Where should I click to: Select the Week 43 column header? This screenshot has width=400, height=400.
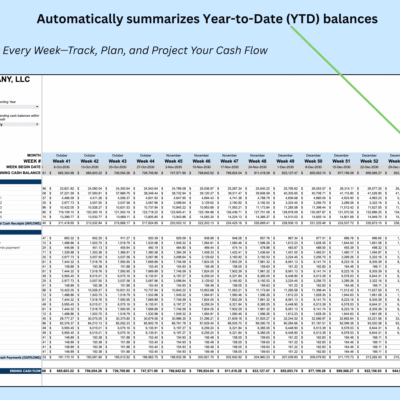tap(118, 161)
